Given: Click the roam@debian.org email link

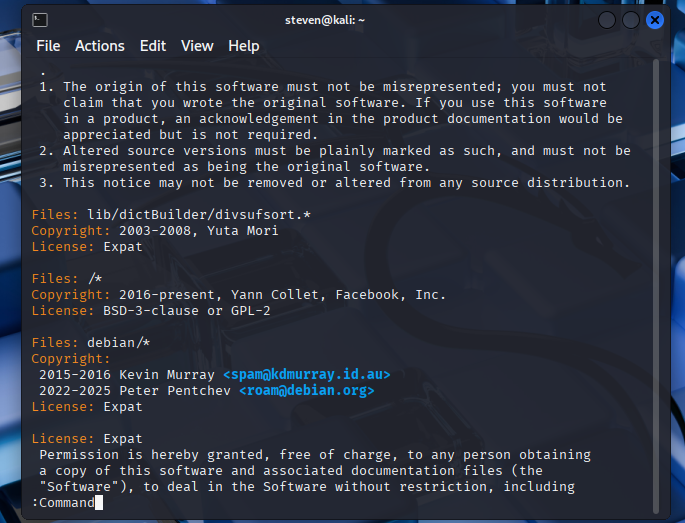Looking at the screenshot, I should click(x=306, y=390).
